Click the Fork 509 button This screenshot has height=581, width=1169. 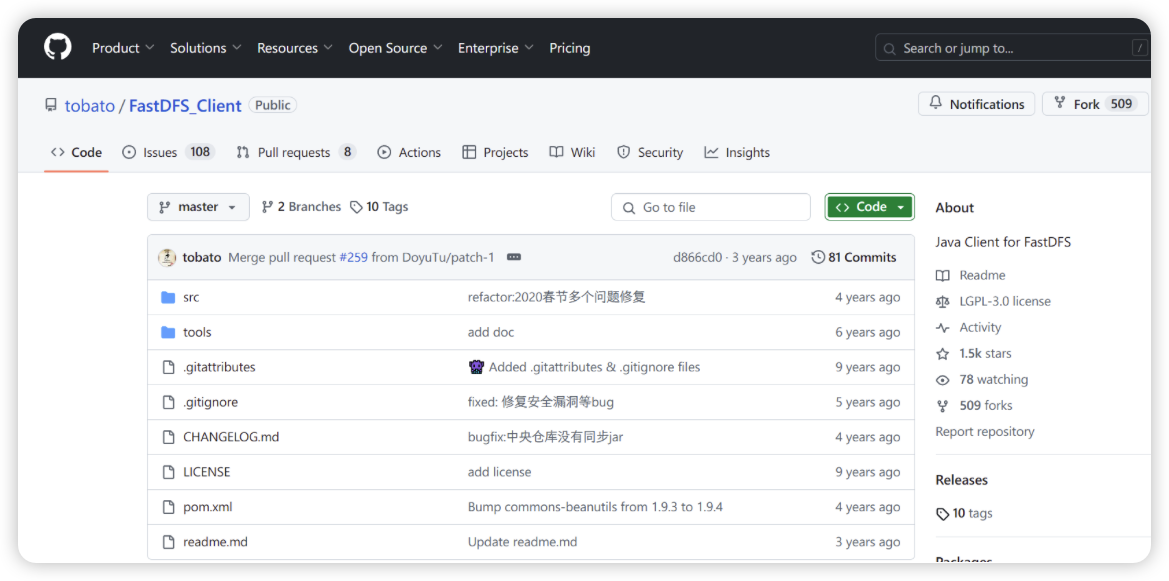pyautogui.click(x=1095, y=104)
